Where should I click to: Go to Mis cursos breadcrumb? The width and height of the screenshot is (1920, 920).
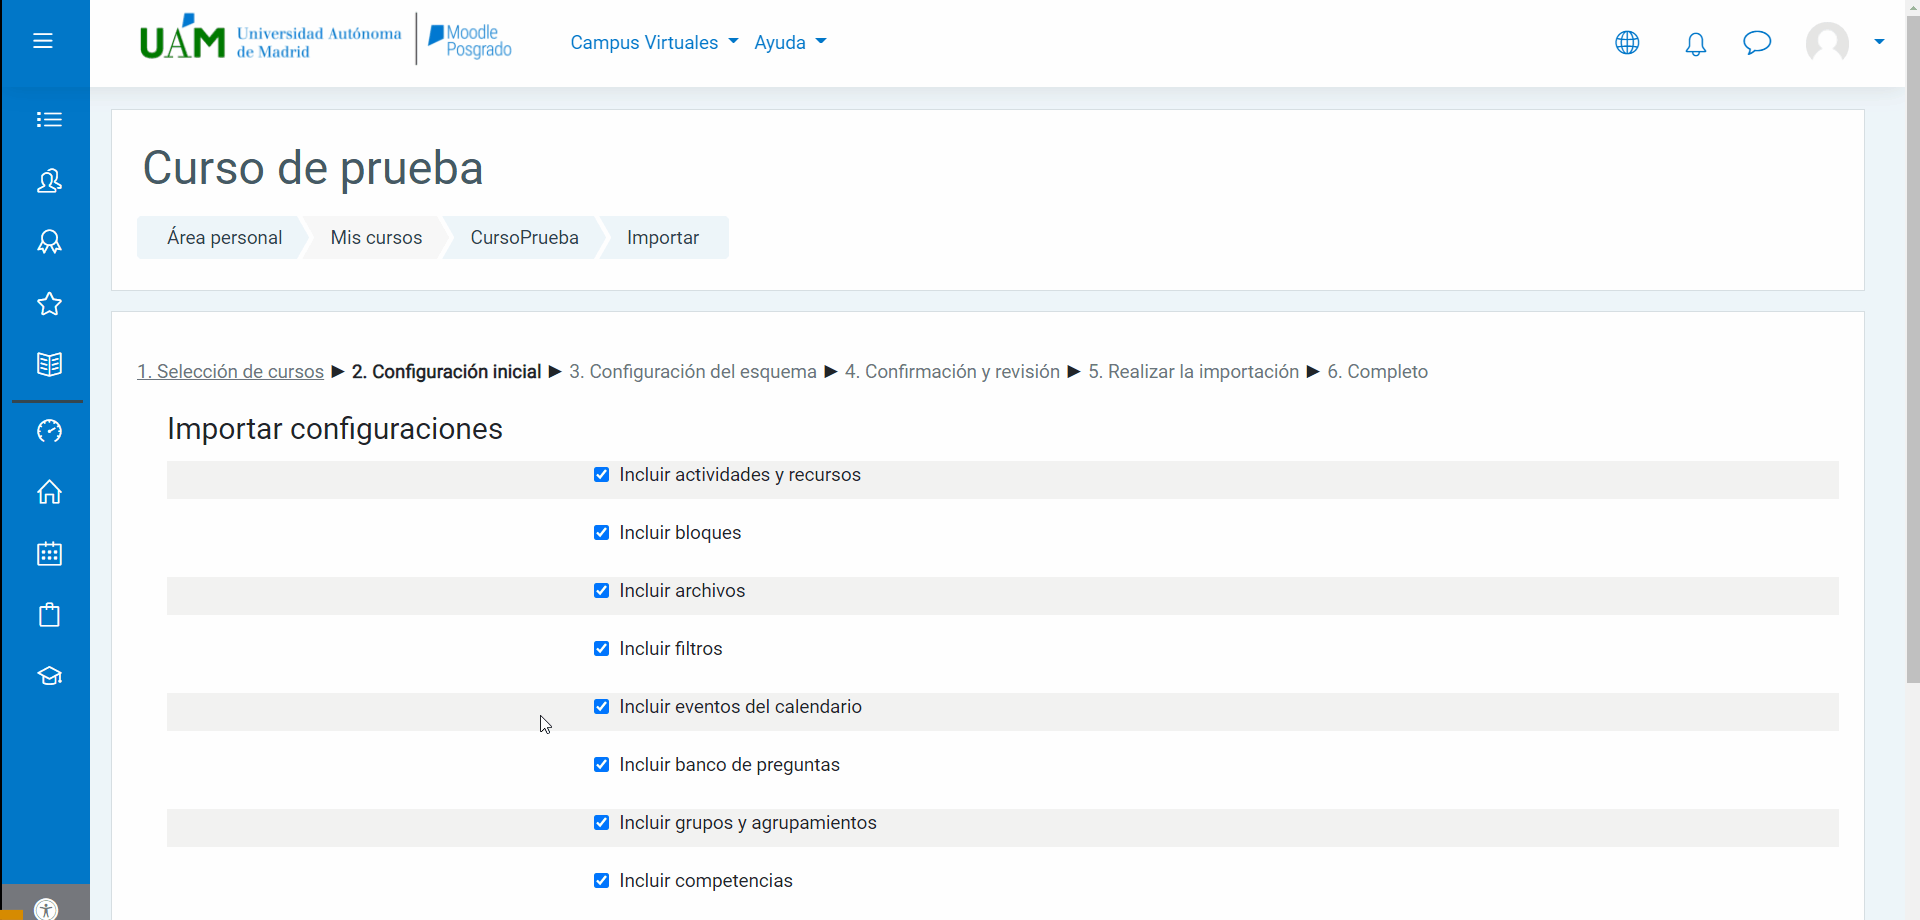(376, 238)
